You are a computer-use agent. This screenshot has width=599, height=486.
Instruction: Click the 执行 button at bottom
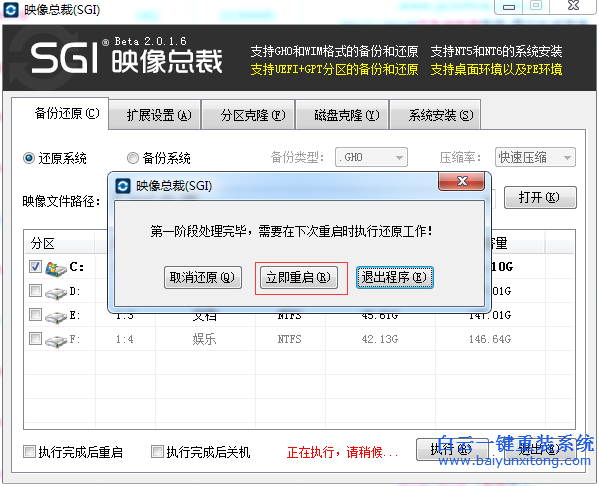coord(452,449)
